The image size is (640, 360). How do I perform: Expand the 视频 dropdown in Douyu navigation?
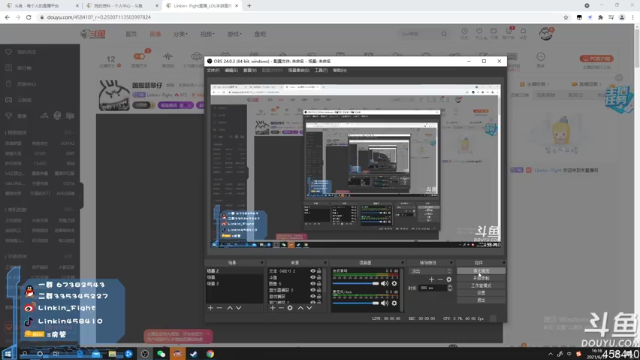[x=207, y=34]
